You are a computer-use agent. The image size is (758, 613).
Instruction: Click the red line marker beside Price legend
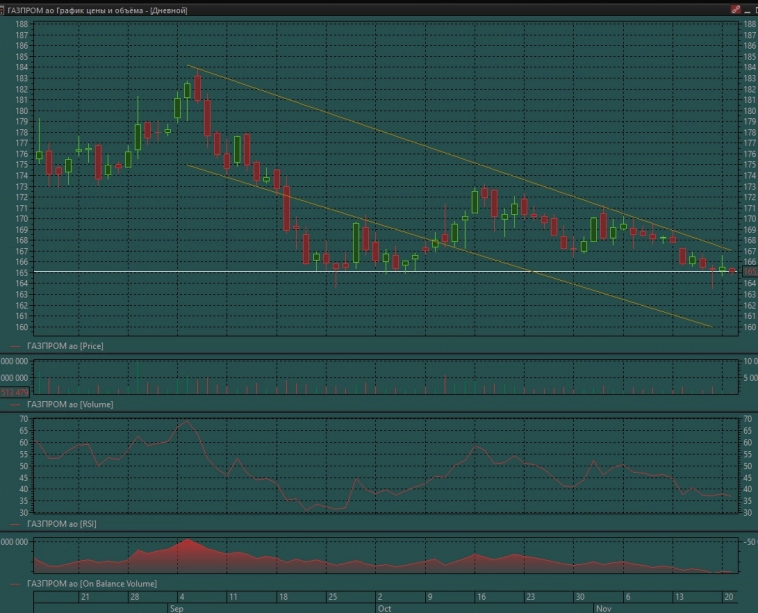pos(13,346)
